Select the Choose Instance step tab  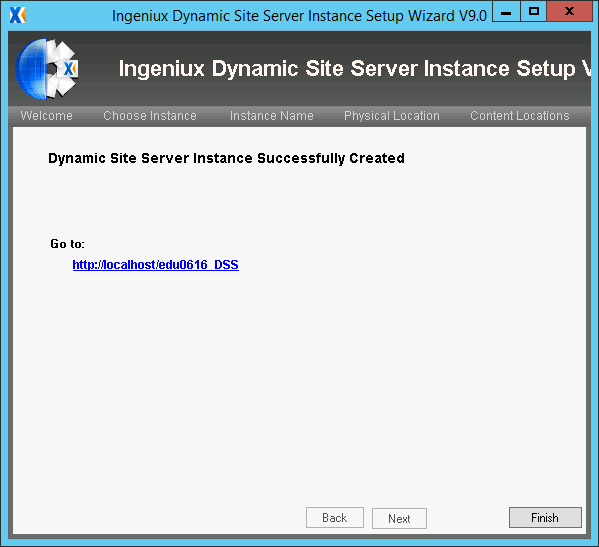coord(150,116)
